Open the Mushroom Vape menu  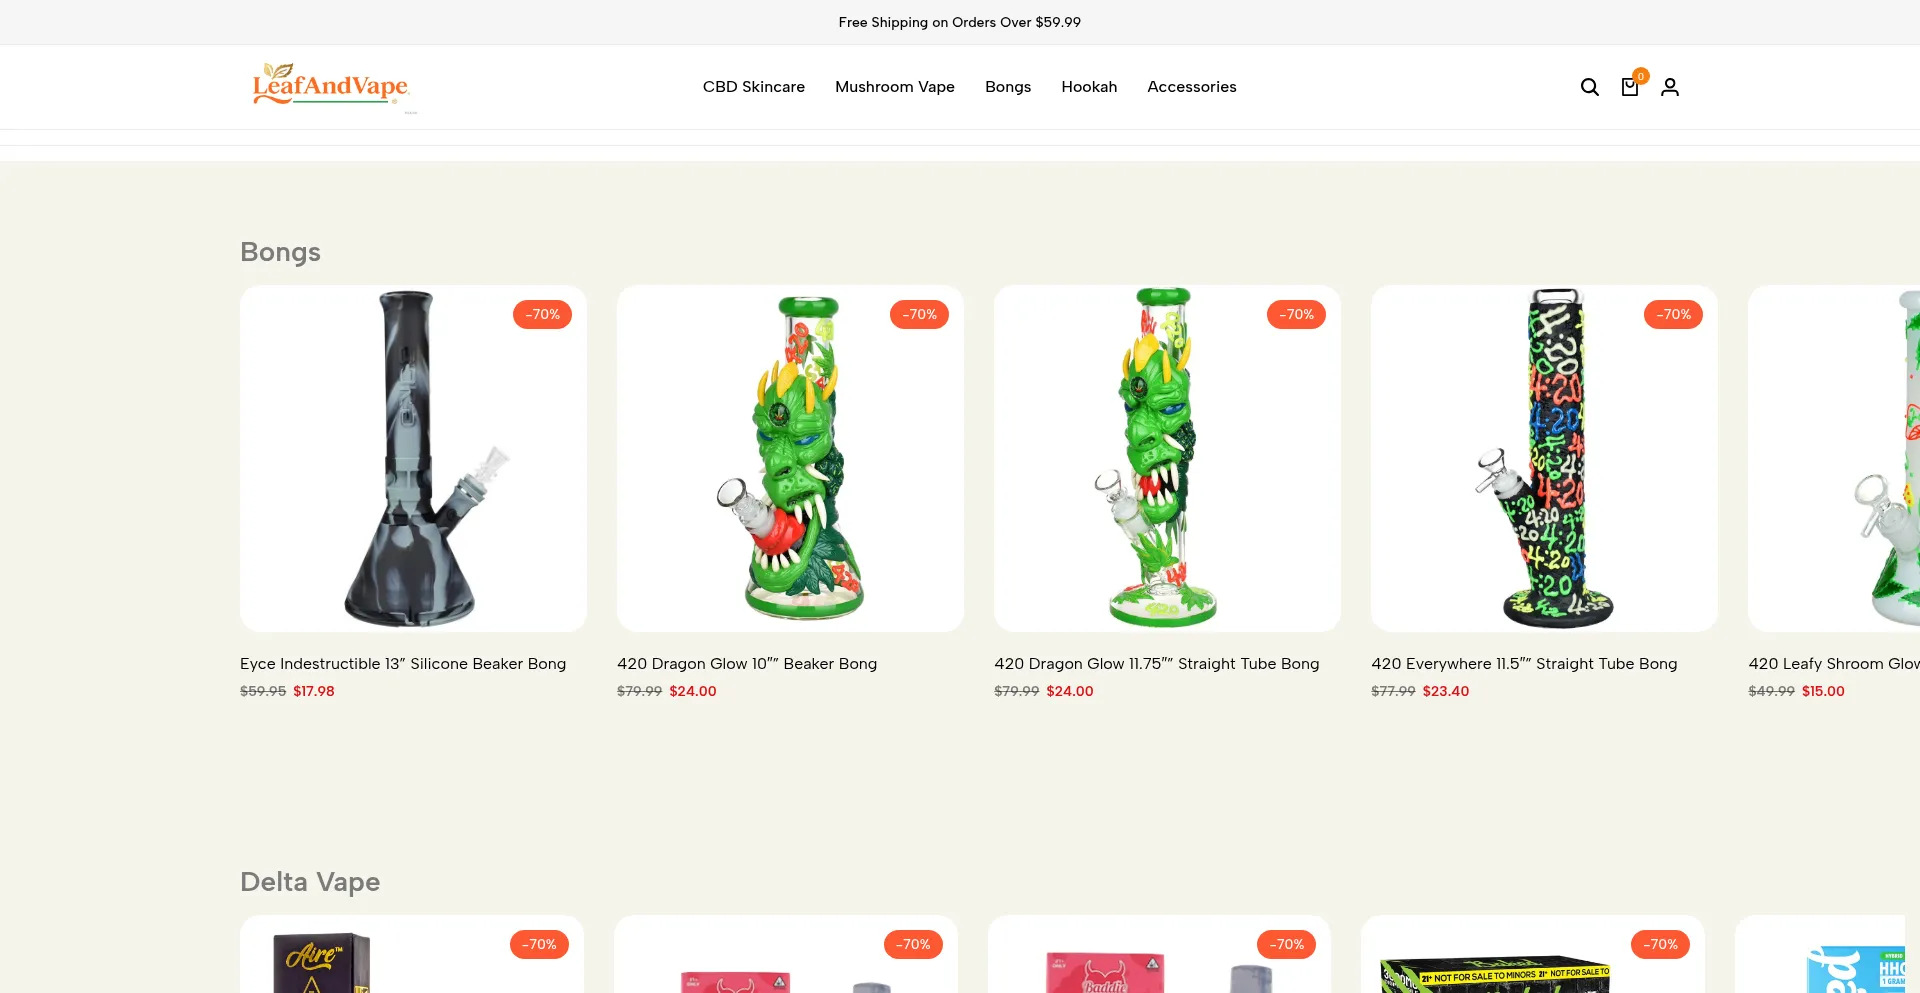894,87
